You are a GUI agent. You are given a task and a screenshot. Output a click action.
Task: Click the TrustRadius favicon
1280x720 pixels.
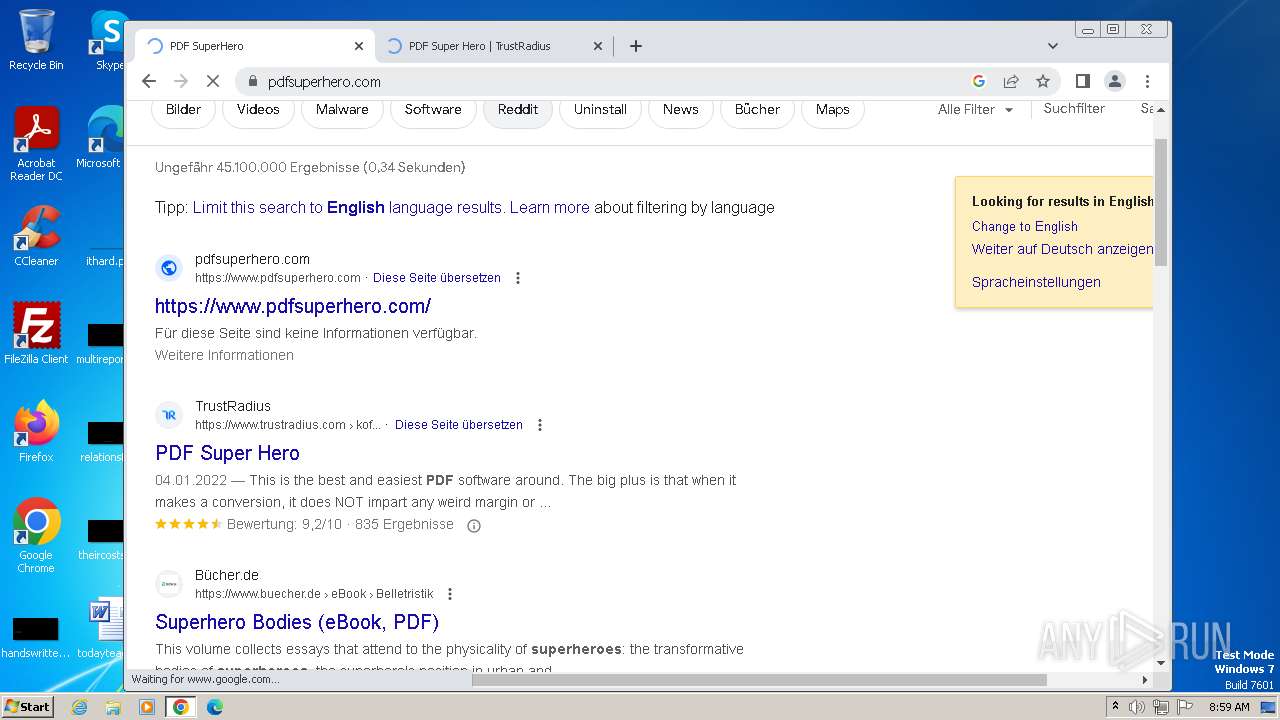[169, 415]
